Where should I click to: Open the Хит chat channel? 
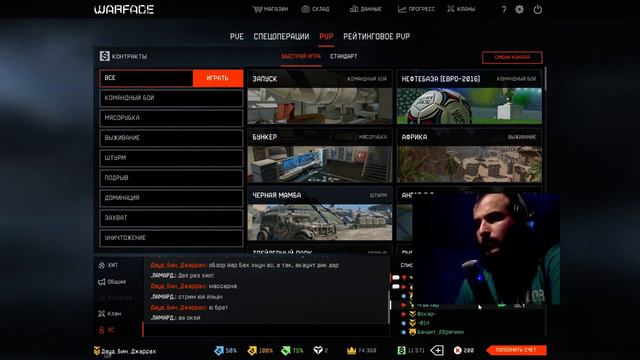point(109,265)
